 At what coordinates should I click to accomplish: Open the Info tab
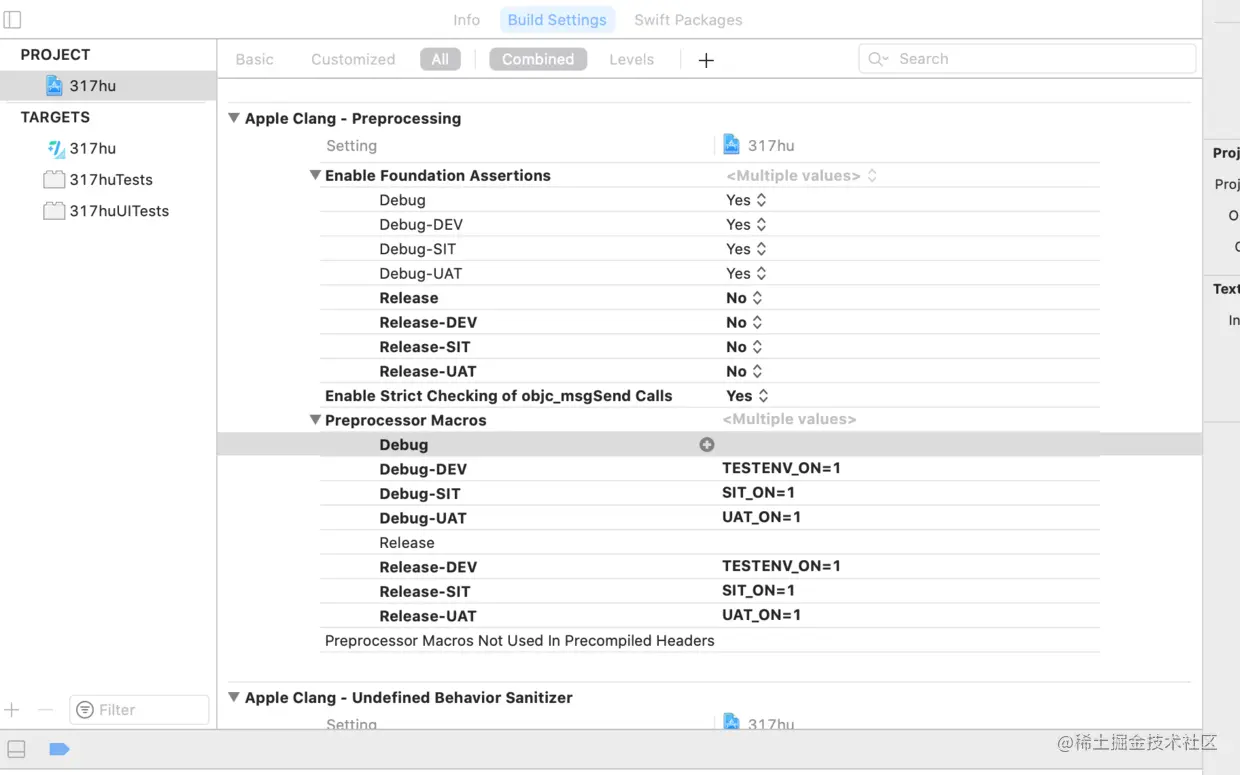coord(466,20)
